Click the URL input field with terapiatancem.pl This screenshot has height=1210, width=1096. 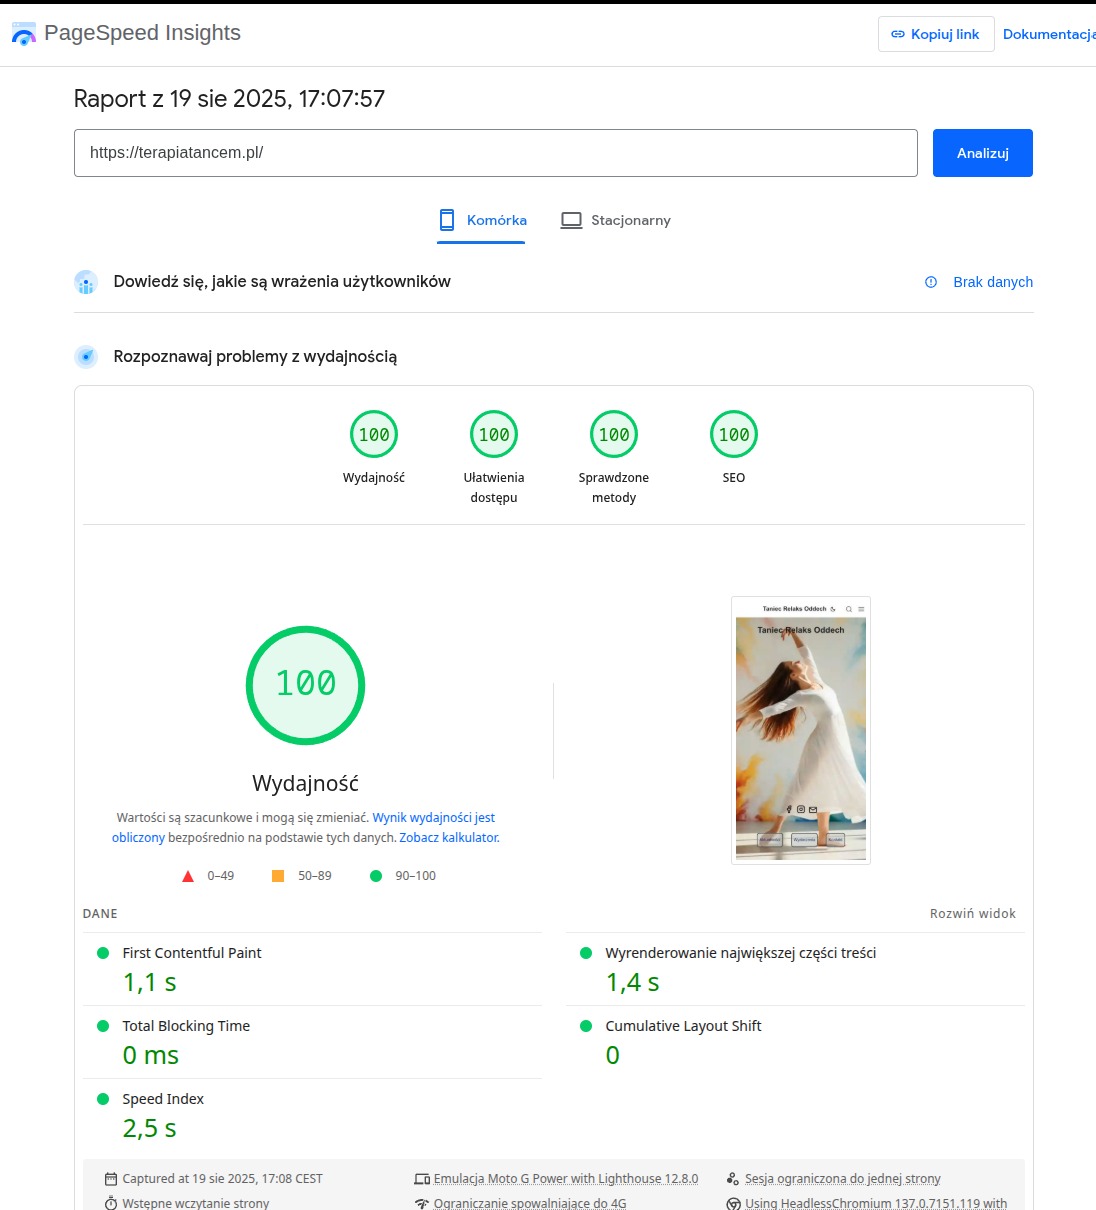pos(495,153)
